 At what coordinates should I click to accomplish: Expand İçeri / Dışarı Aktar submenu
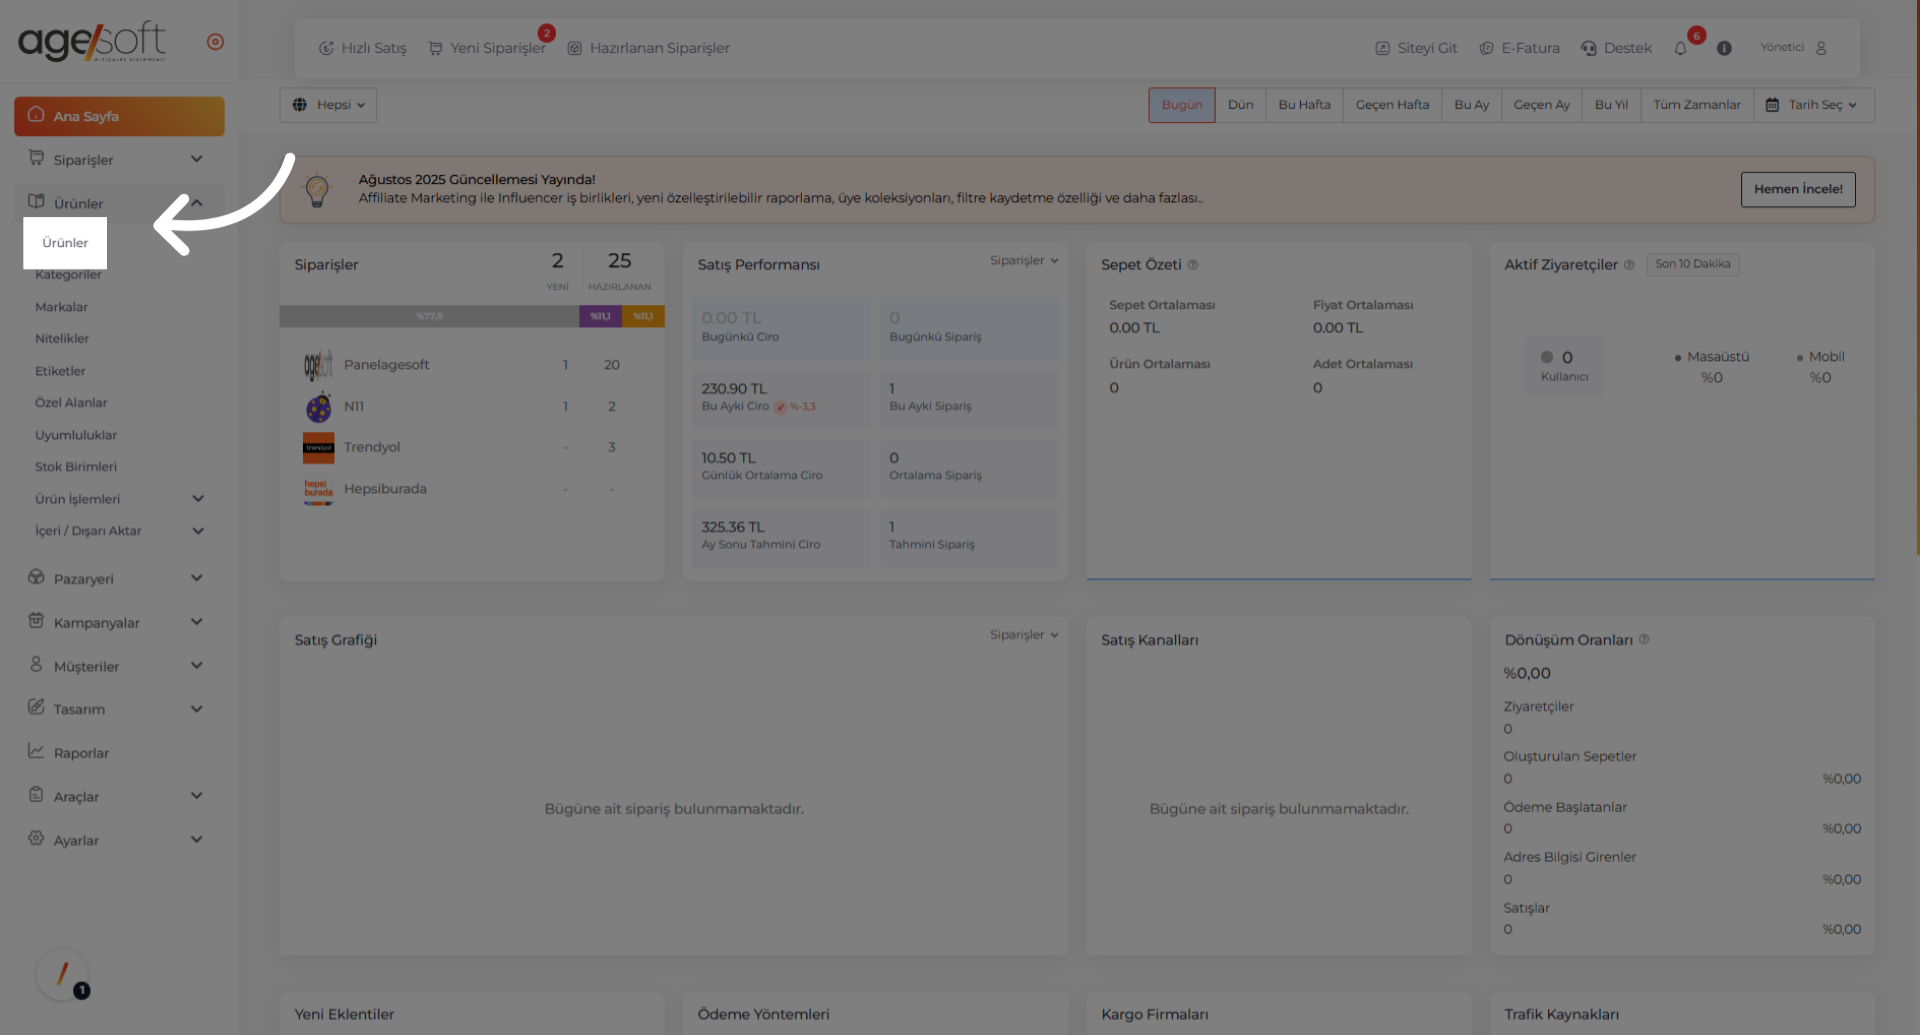click(119, 531)
